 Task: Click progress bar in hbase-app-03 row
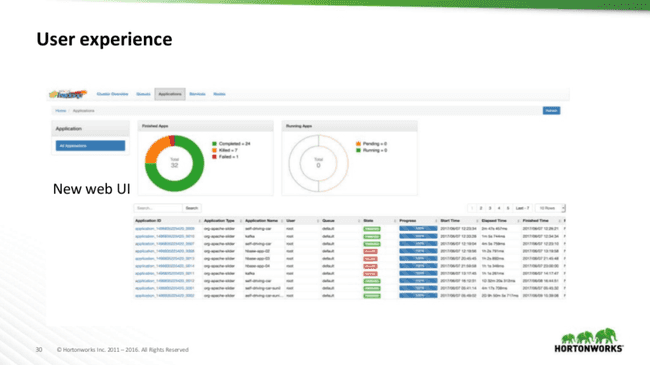(x=418, y=258)
